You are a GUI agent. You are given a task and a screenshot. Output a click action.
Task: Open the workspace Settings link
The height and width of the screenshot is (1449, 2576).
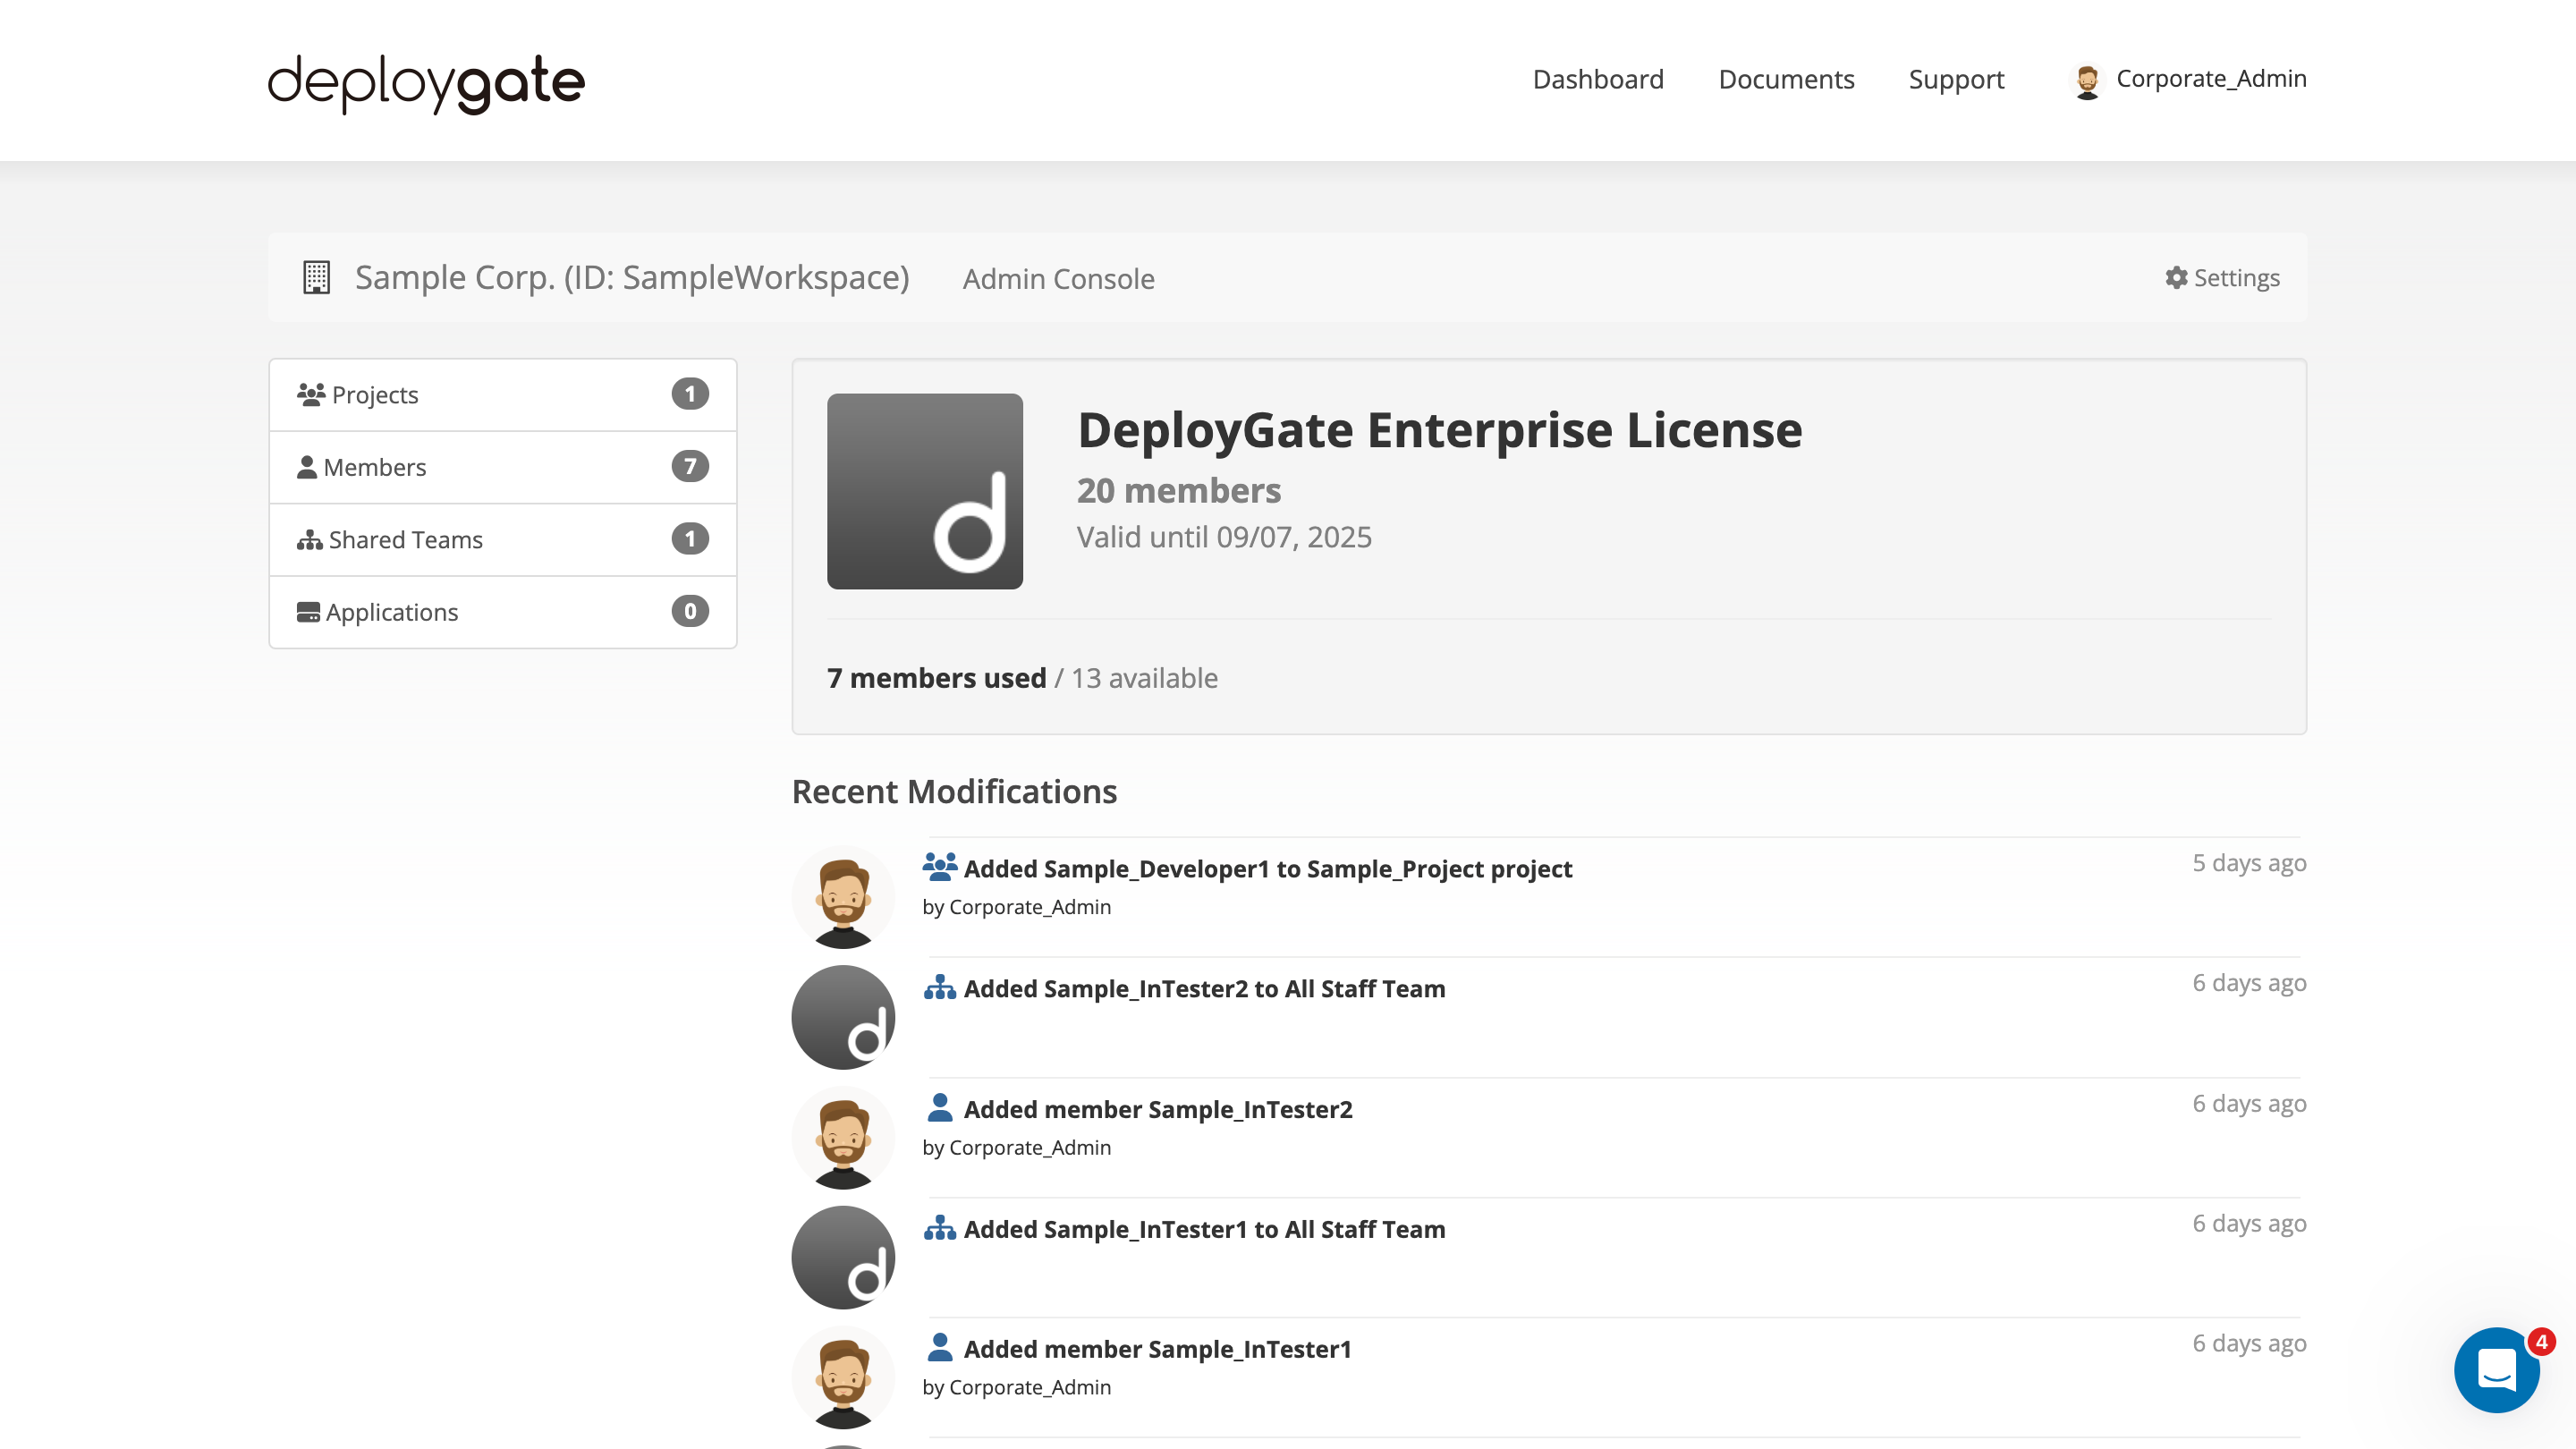(x=2222, y=277)
